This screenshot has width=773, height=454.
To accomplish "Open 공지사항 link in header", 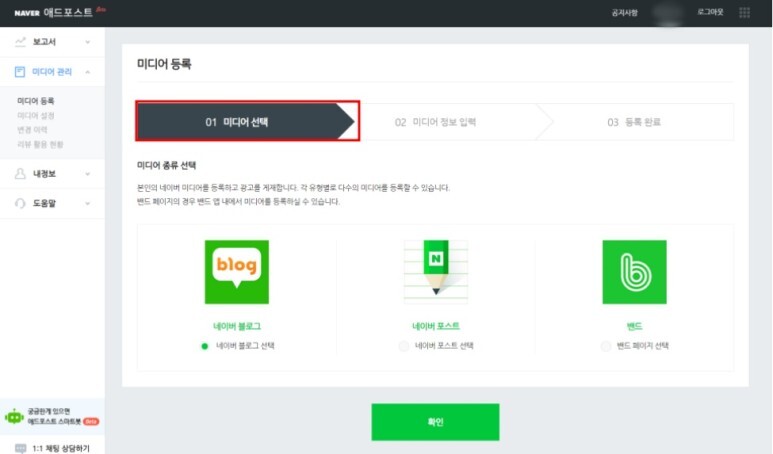I will tap(624, 13).
